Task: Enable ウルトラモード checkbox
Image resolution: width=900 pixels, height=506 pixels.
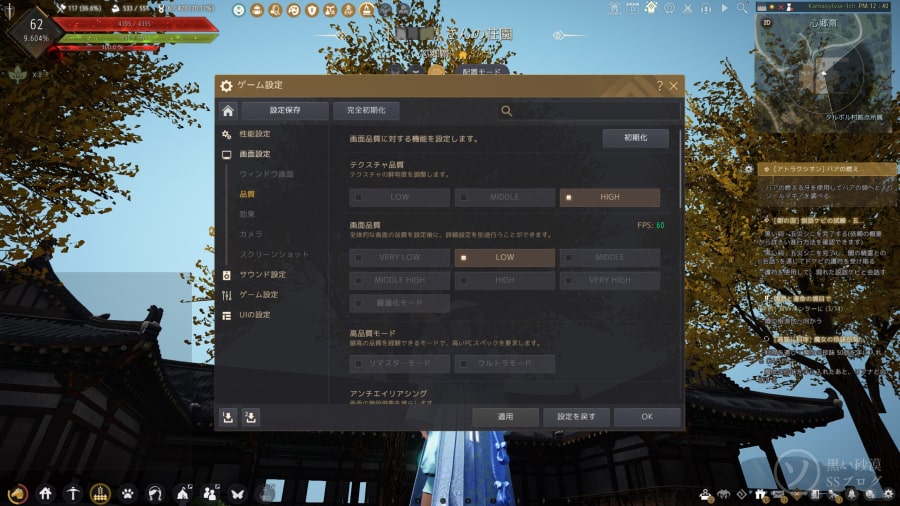Action: click(505, 364)
